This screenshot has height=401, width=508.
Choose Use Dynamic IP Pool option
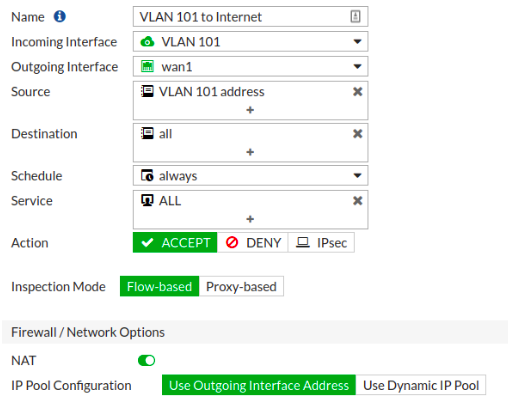(421, 385)
